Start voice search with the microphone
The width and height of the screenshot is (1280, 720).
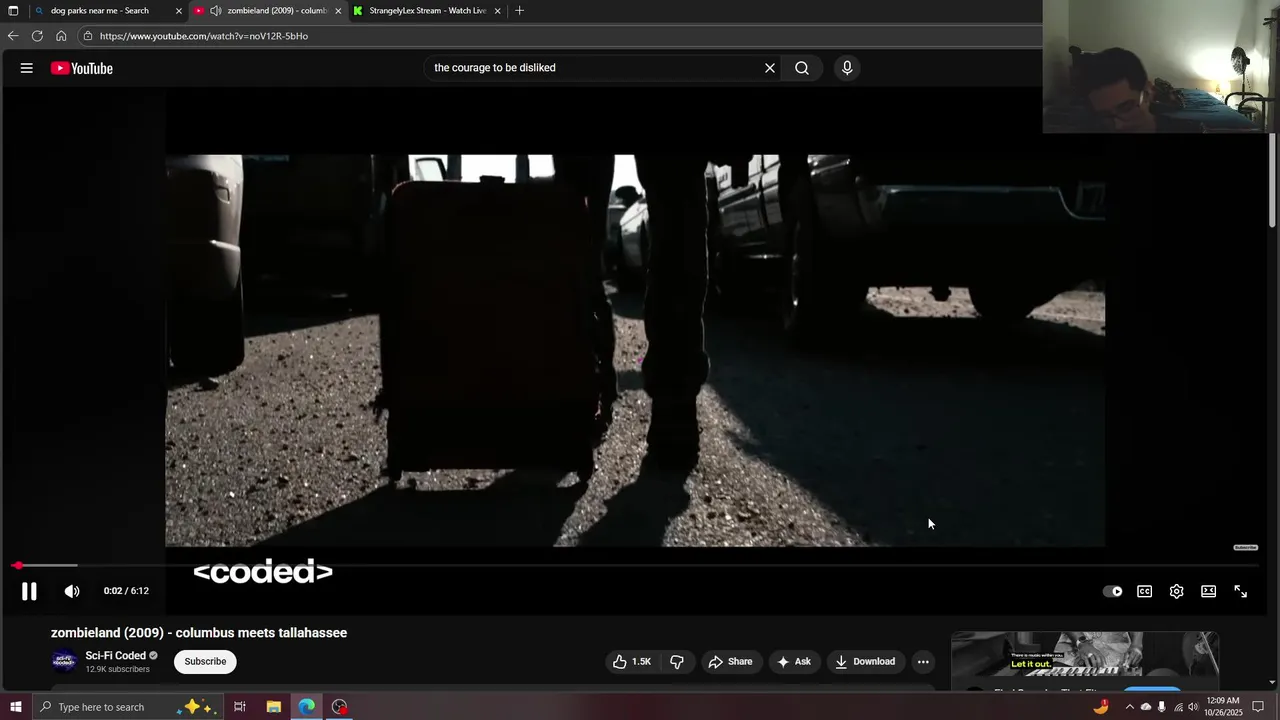coord(847,68)
